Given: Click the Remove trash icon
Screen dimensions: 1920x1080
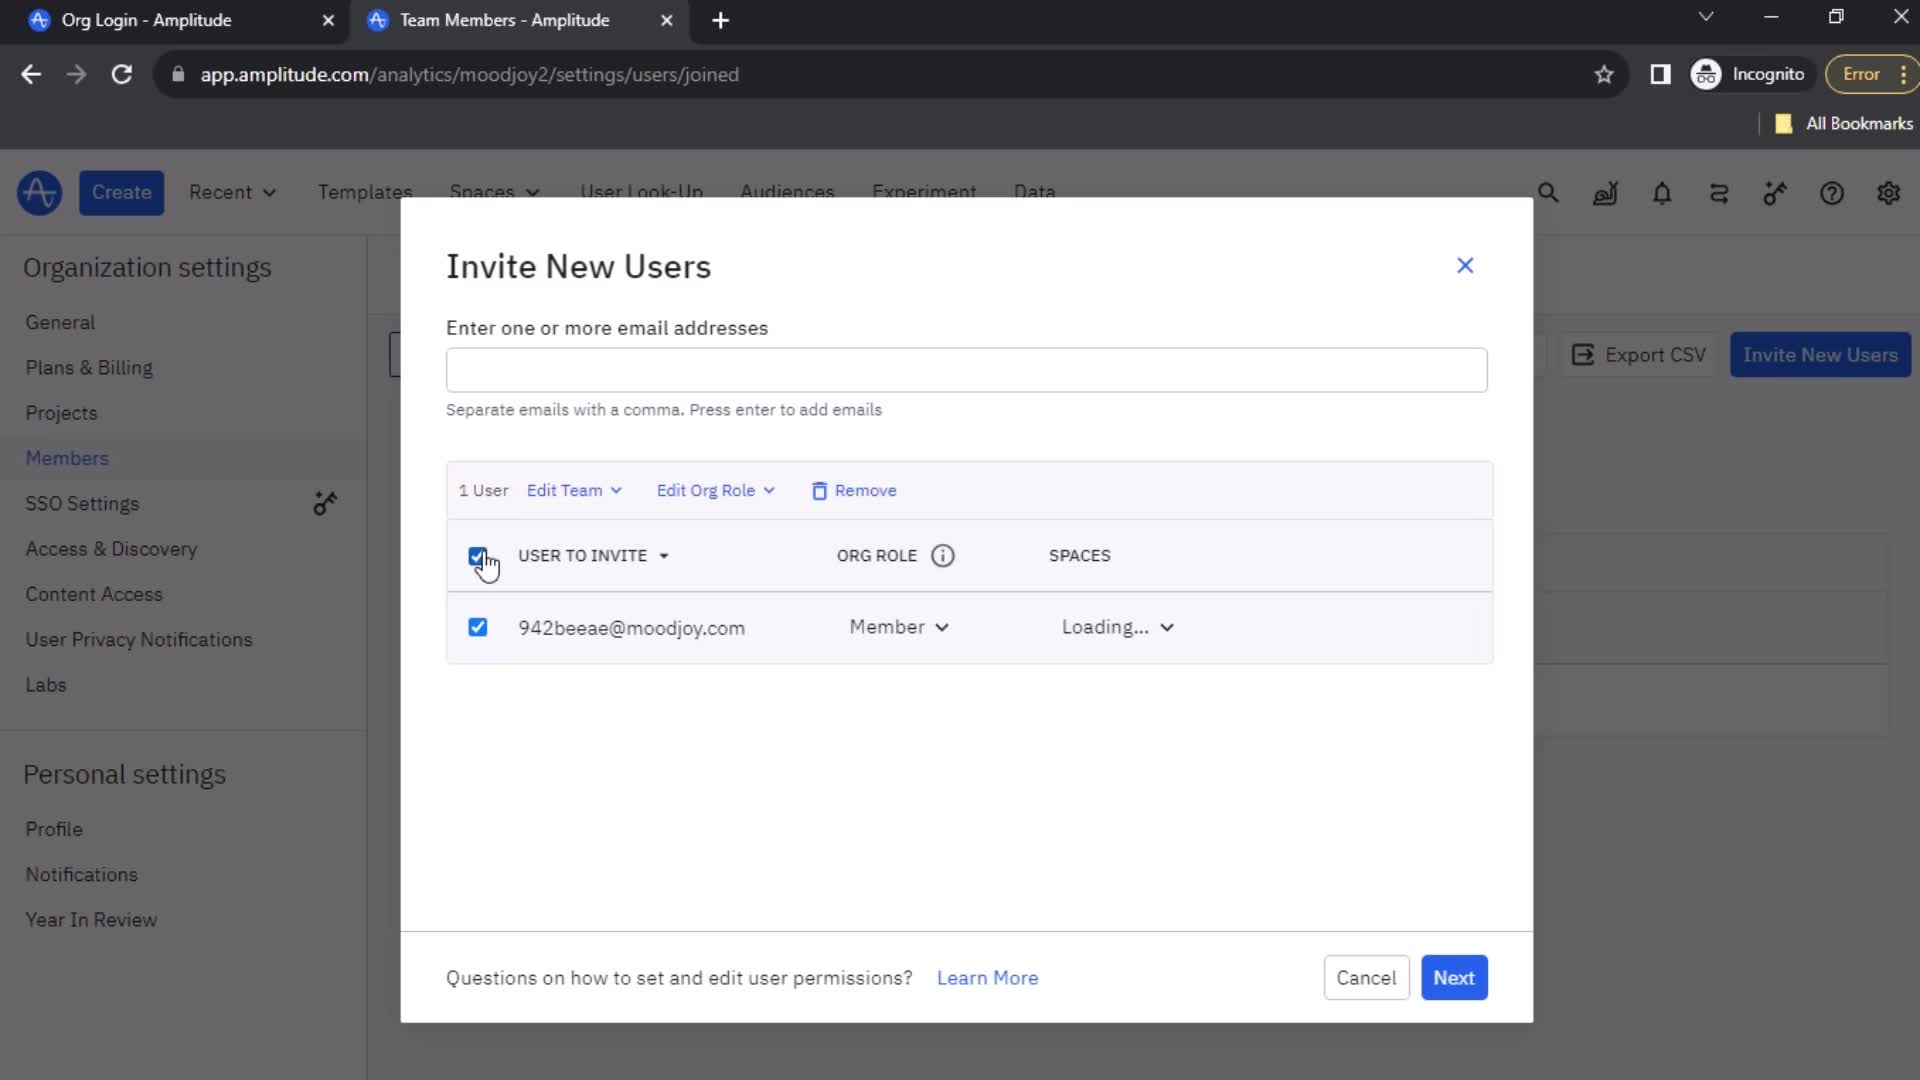Looking at the screenshot, I should [x=819, y=490].
